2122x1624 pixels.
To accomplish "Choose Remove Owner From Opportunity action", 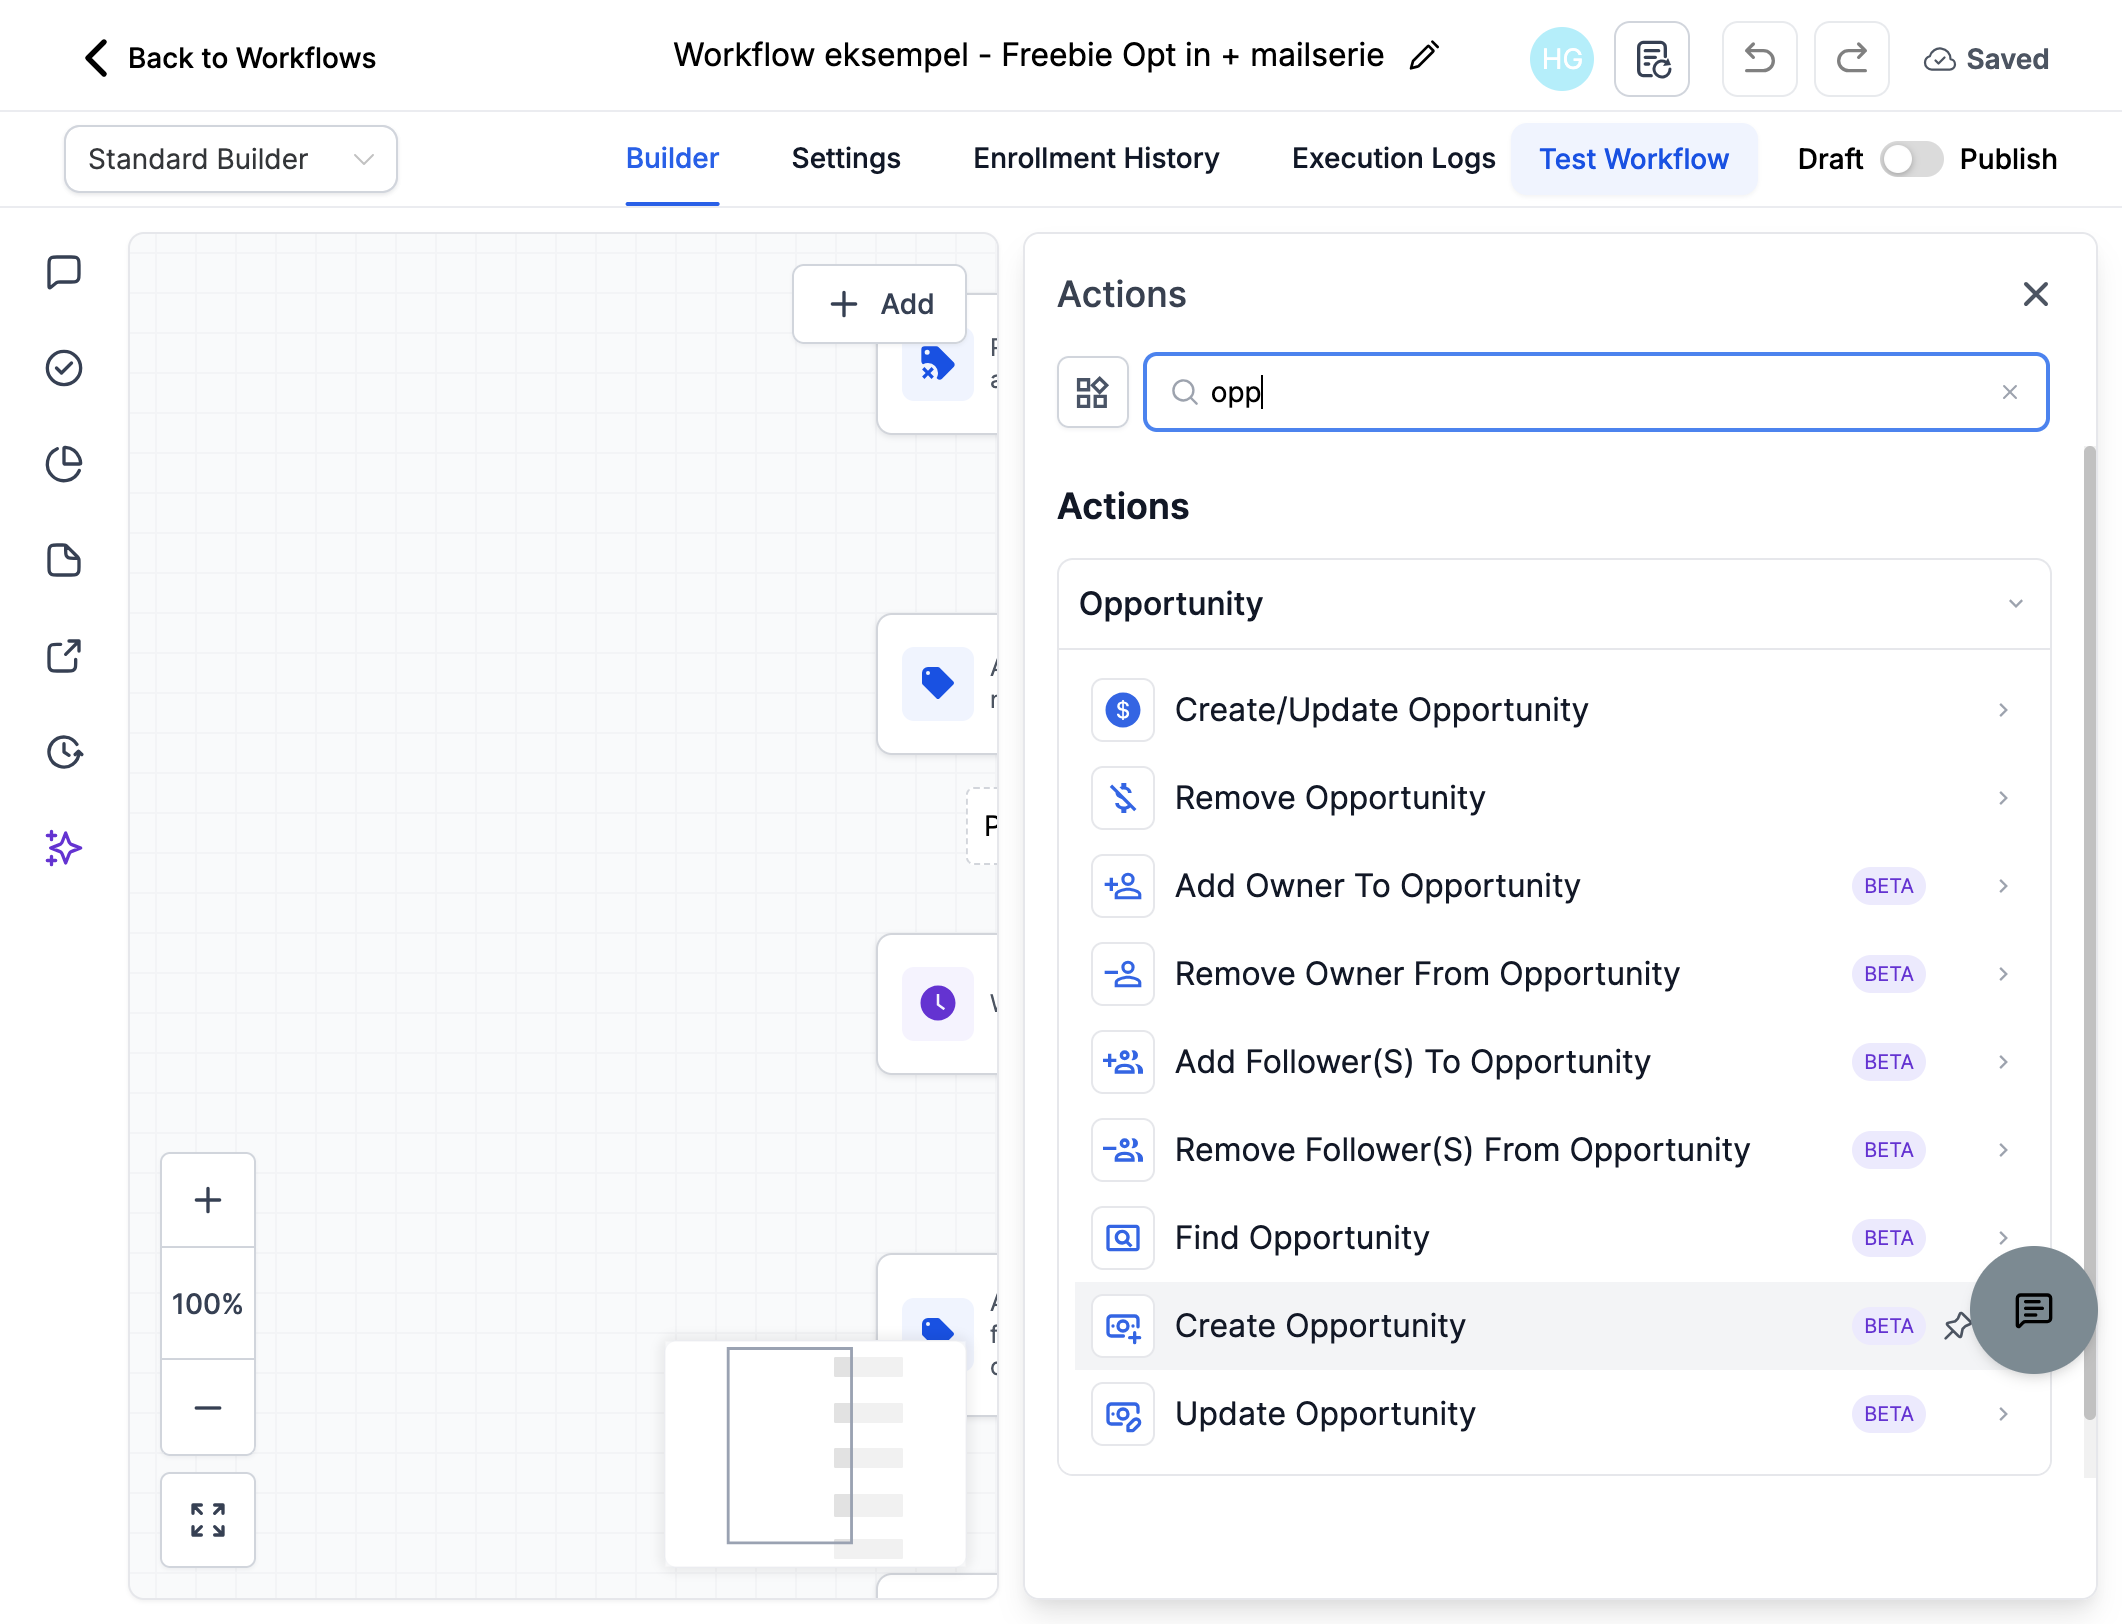I will [x=1554, y=974].
